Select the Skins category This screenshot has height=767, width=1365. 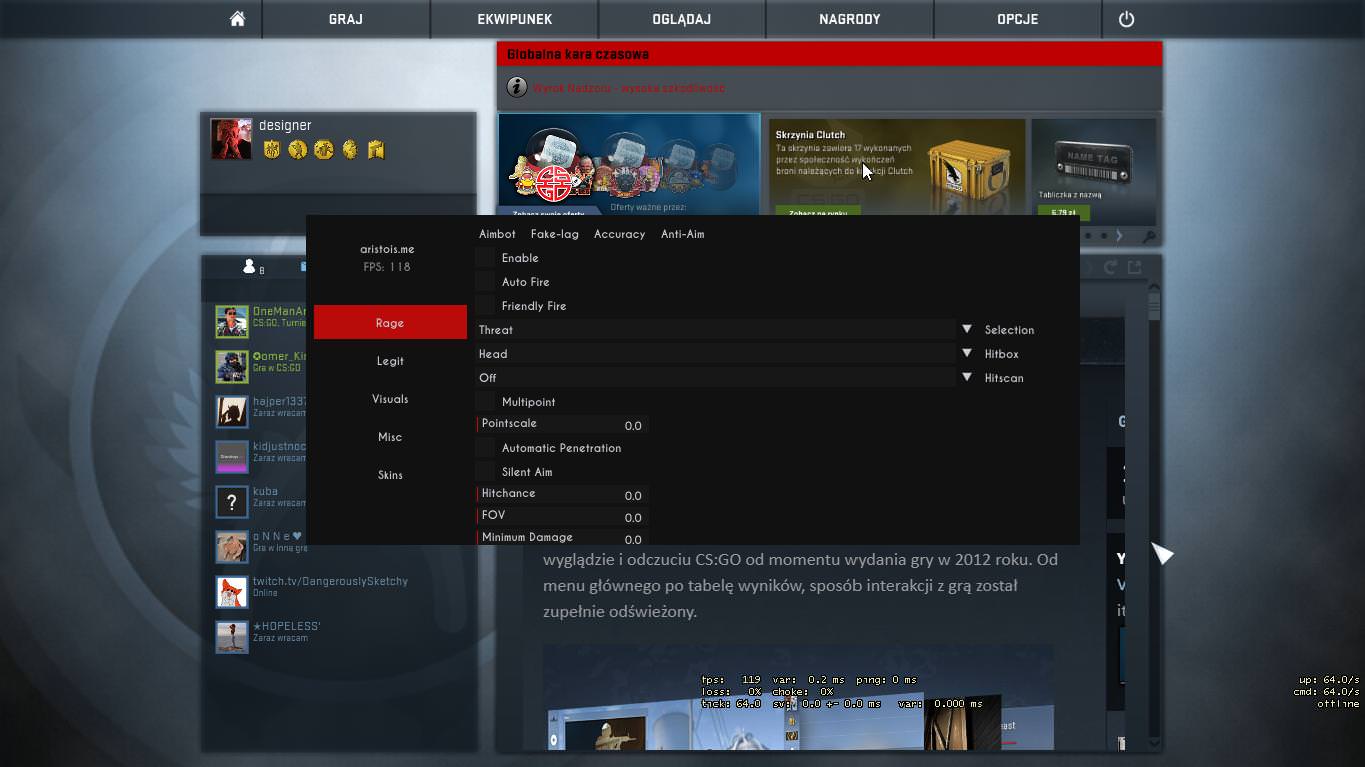pos(390,474)
